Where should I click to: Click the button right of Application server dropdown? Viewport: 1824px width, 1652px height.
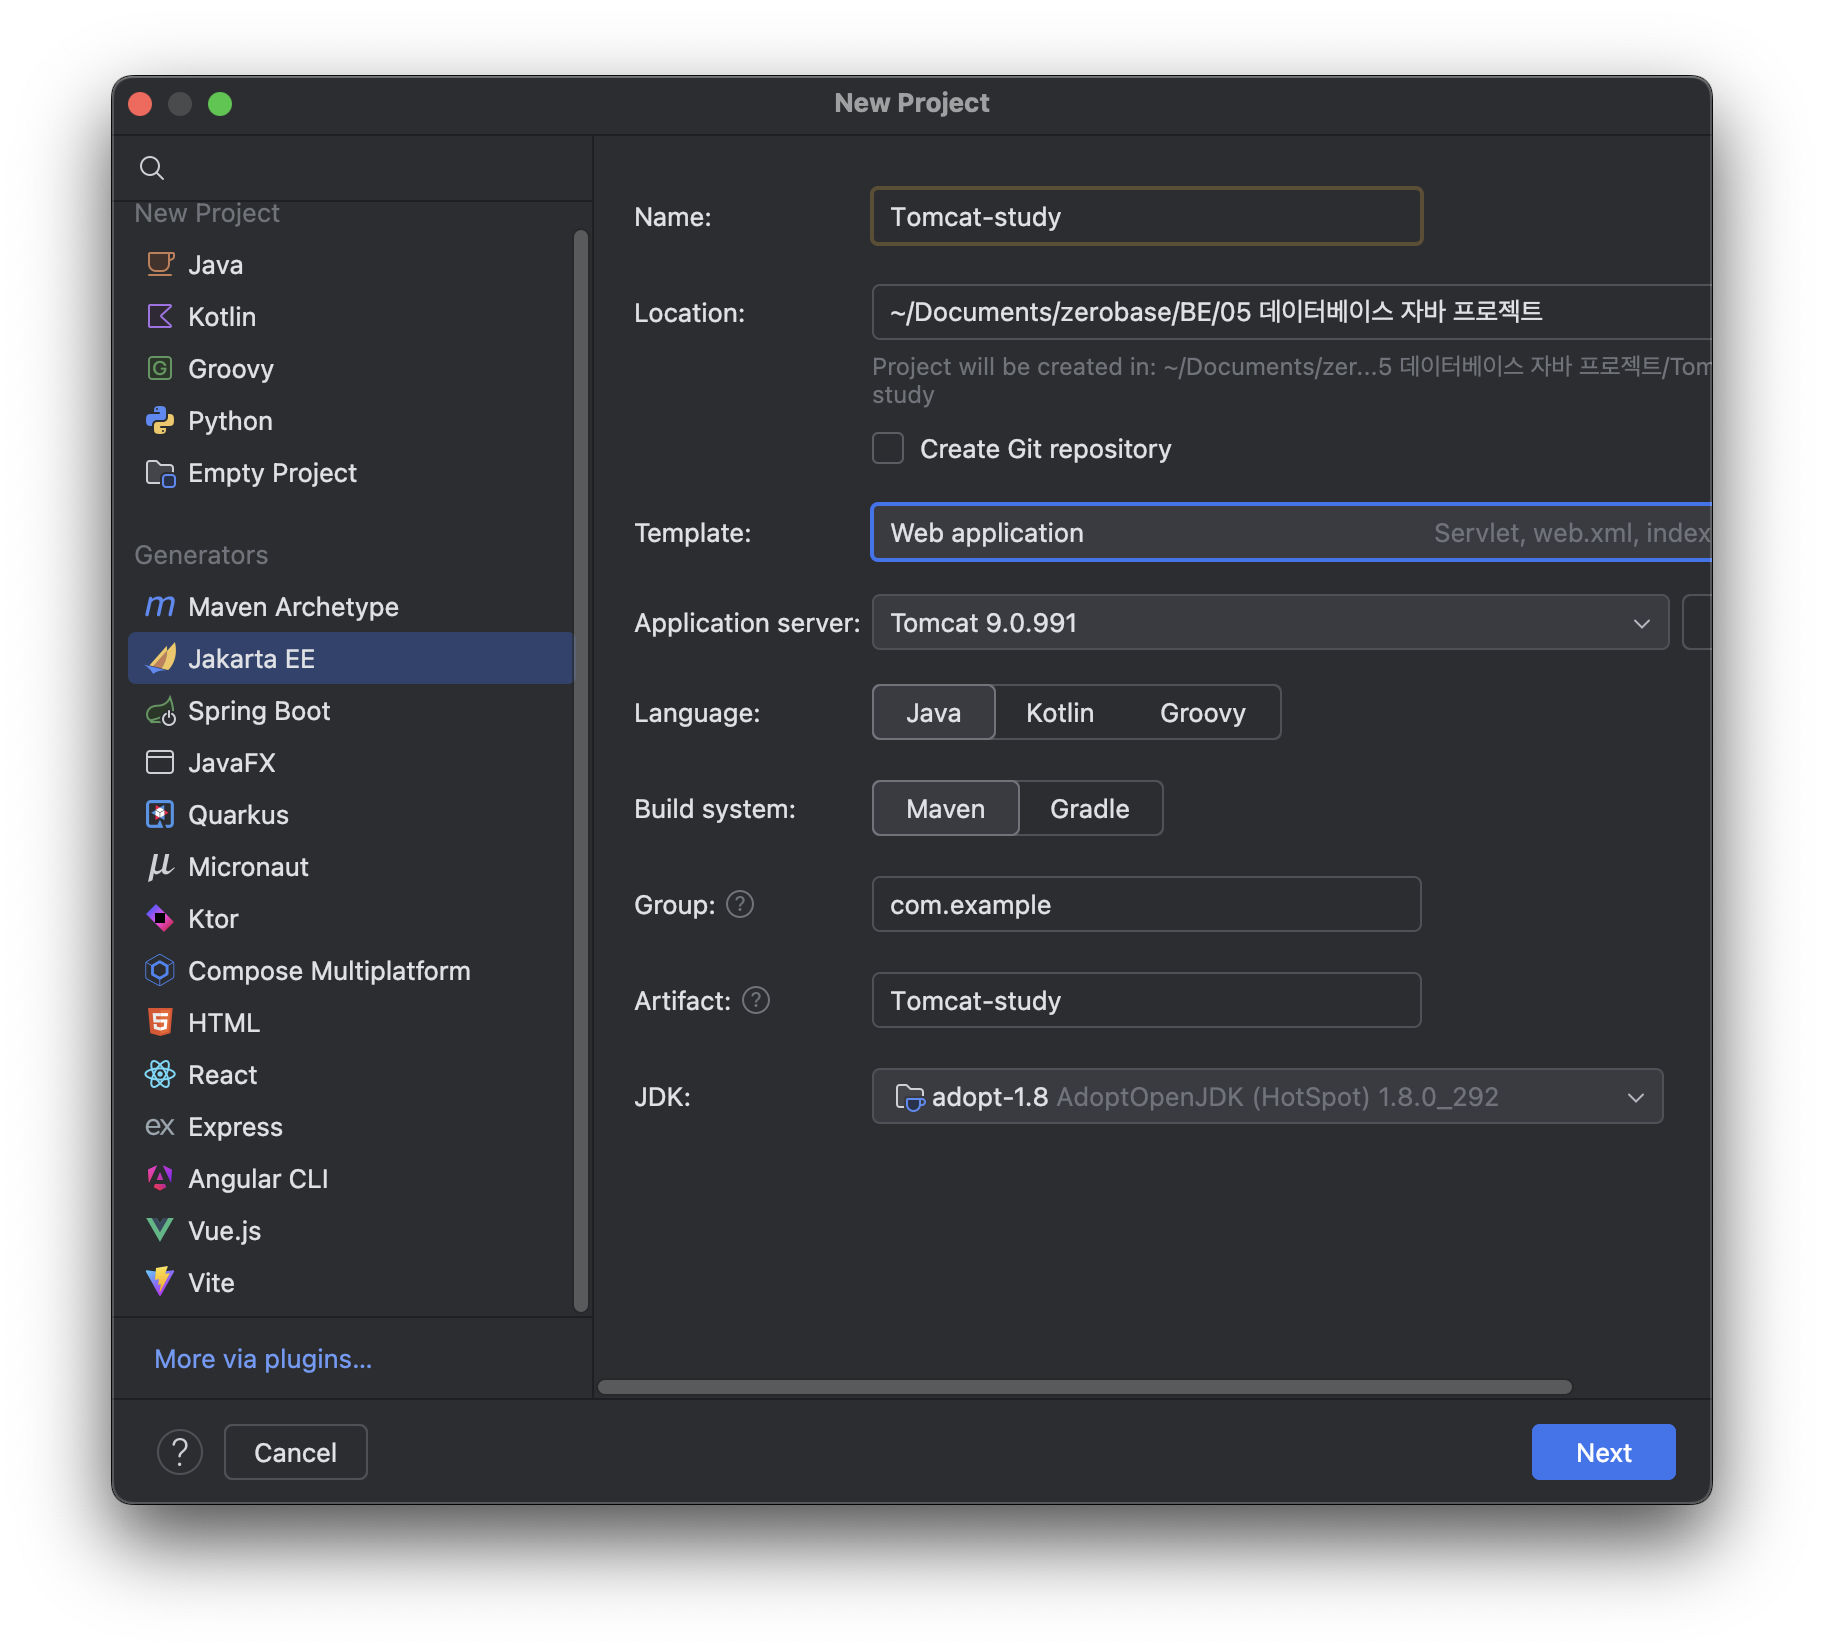pyautogui.click(x=1697, y=622)
